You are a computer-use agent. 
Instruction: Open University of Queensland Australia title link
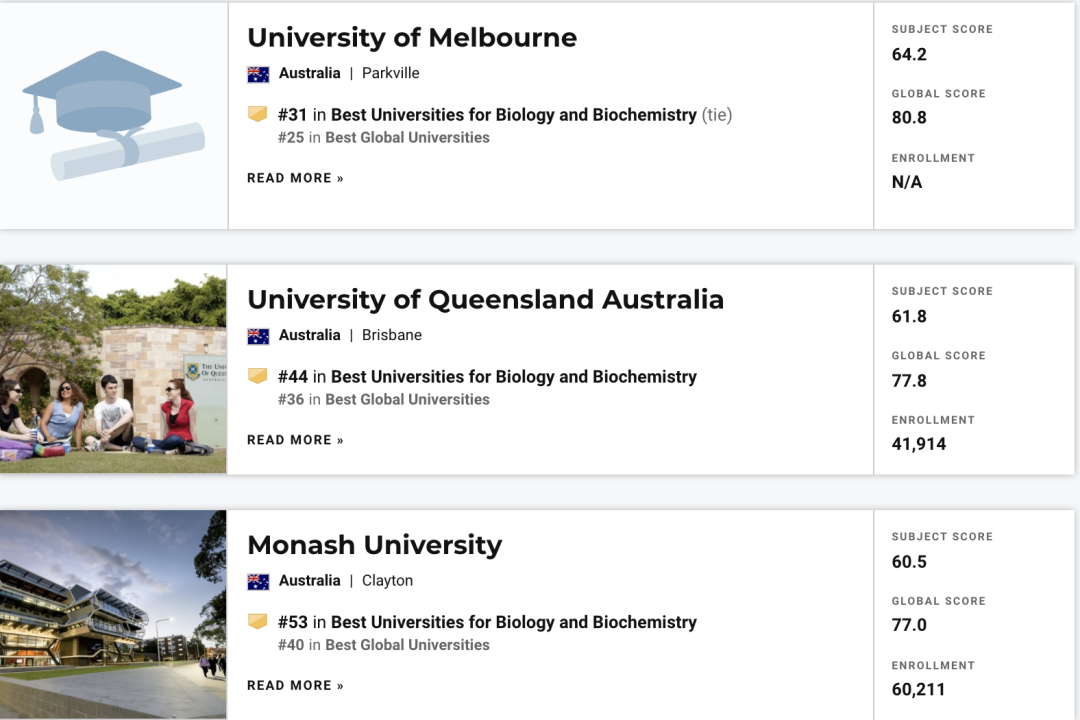click(486, 299)
